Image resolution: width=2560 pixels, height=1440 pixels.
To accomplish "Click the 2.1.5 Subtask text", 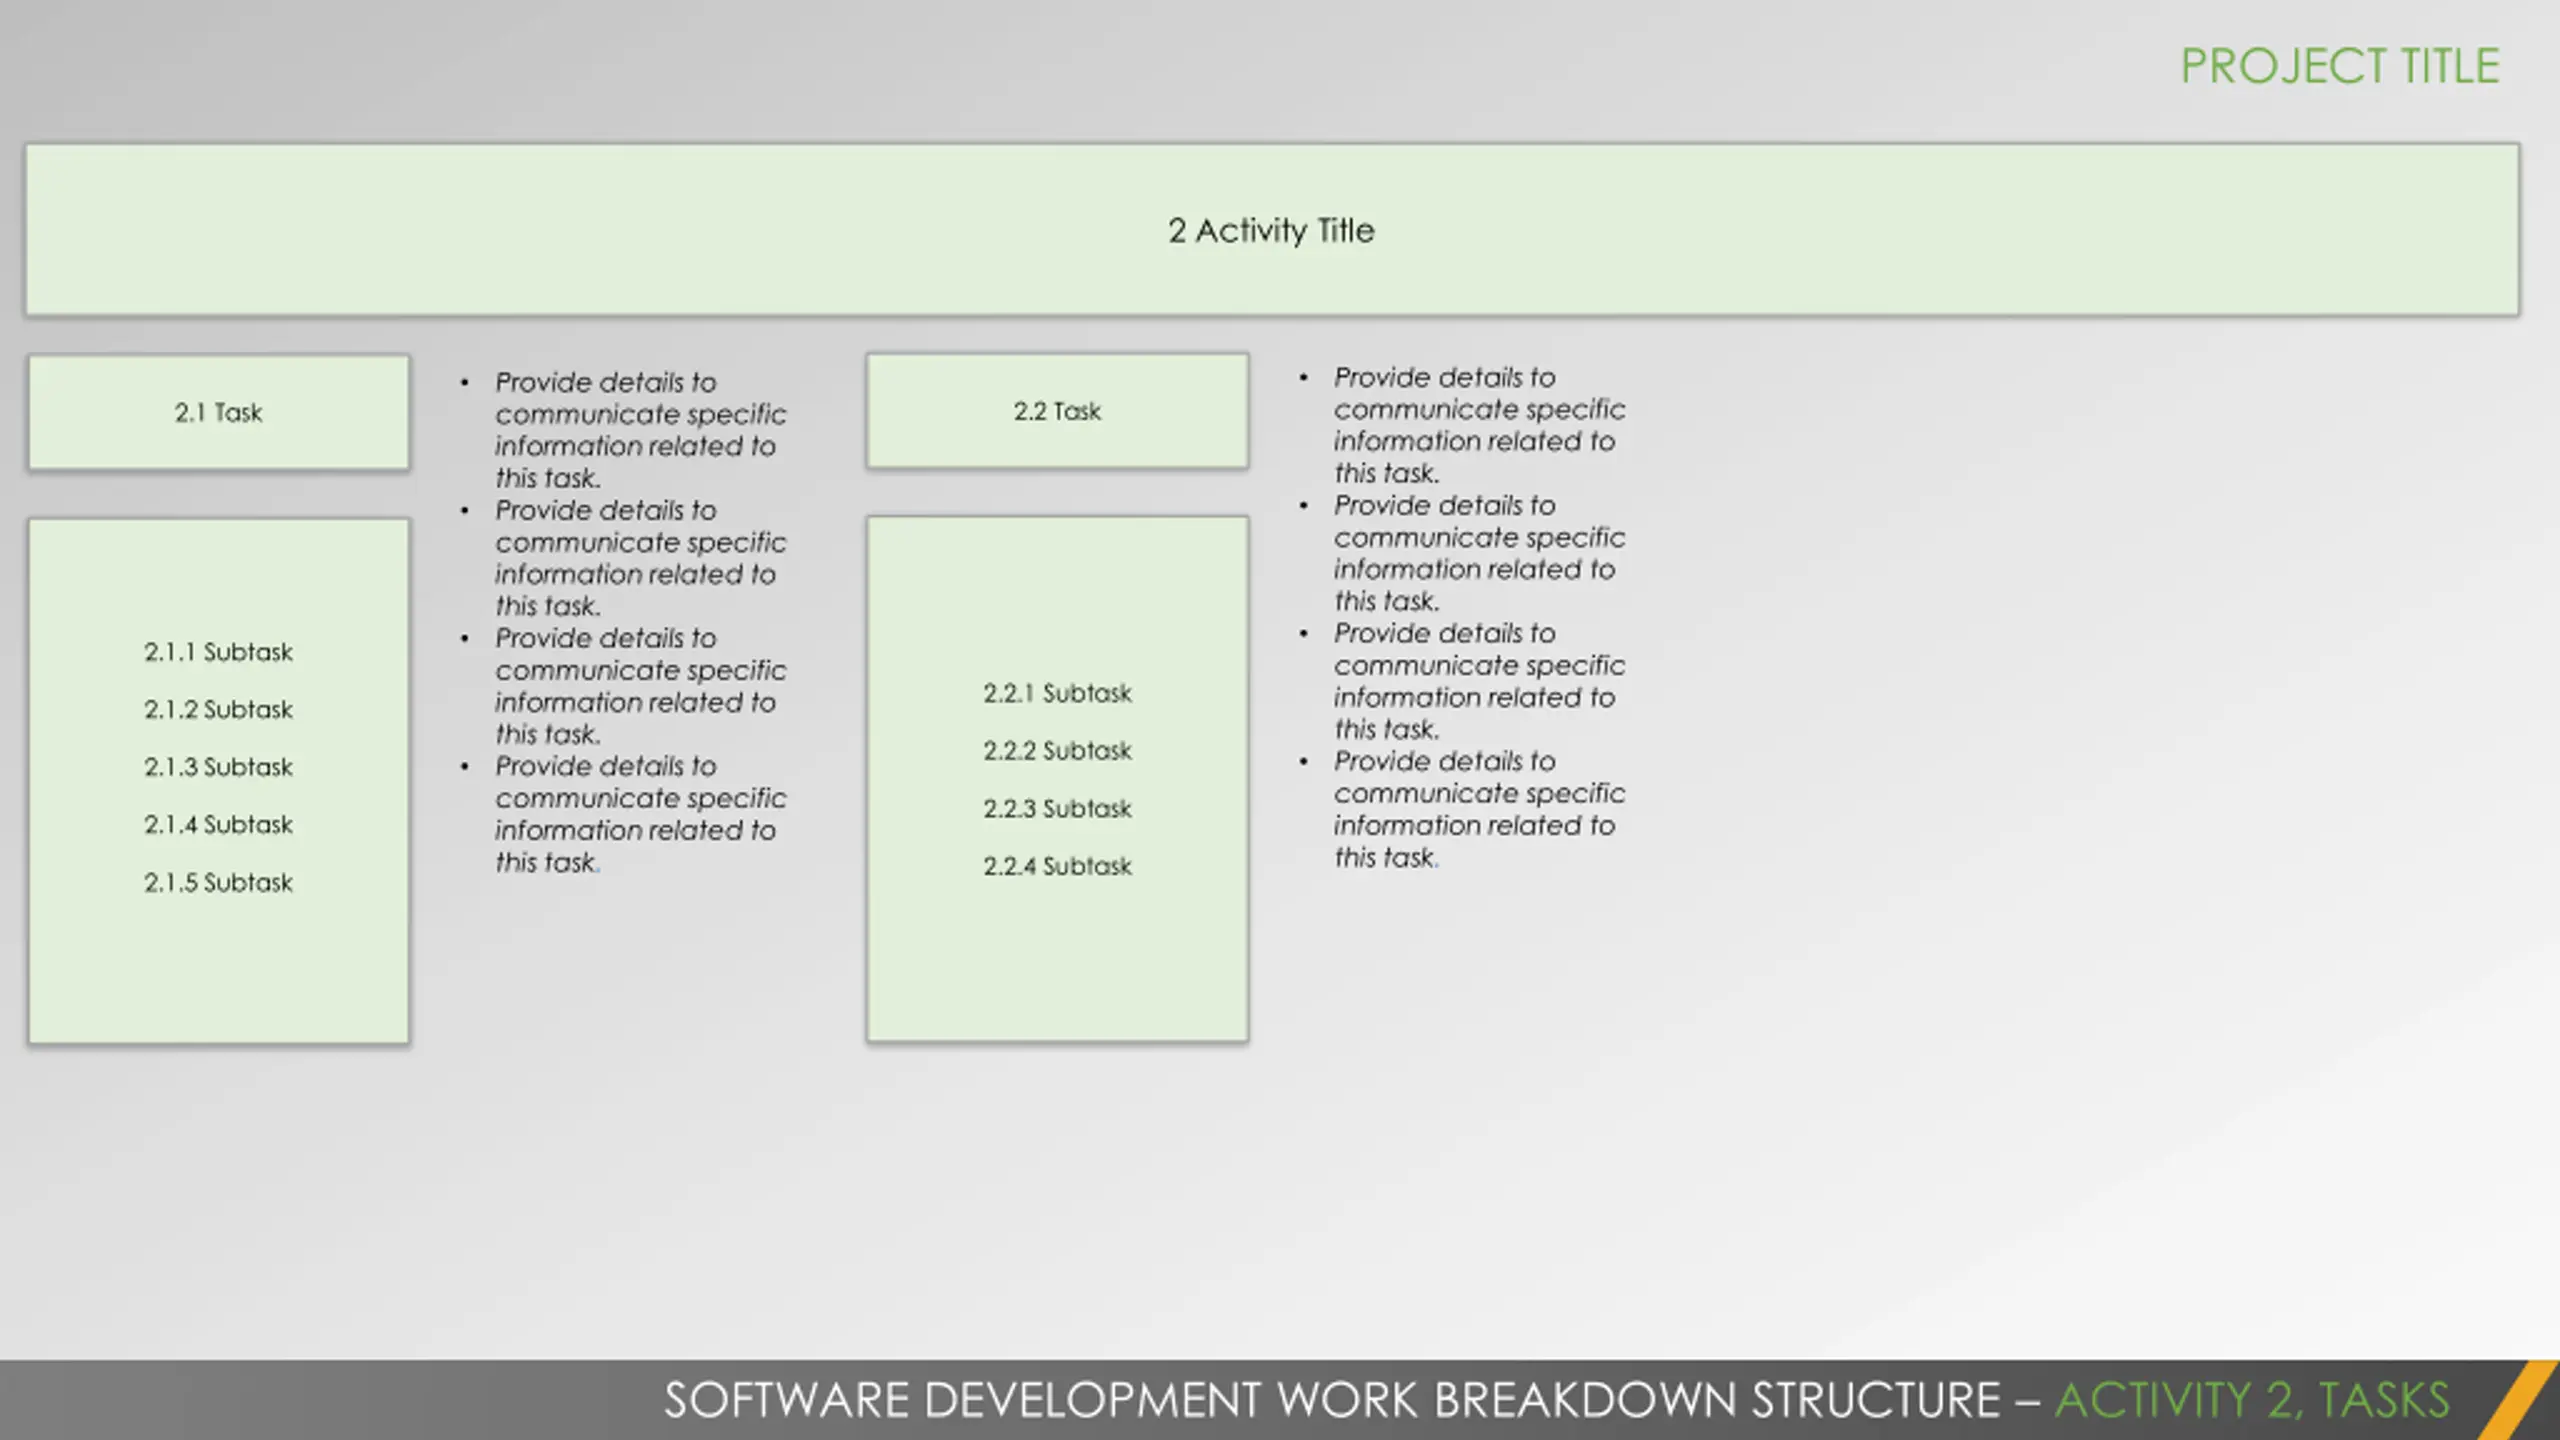I will tap(219, 882).
